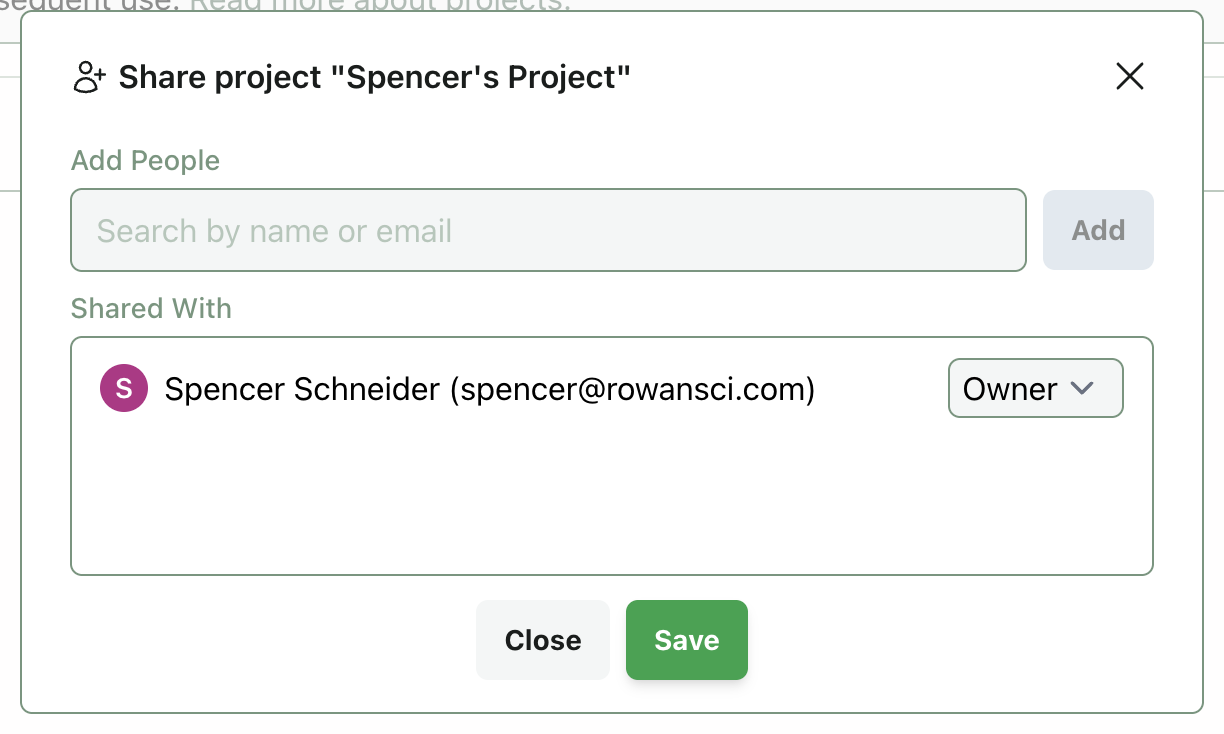
Task: Select Spencer Schneider's avatar circle
Action: click(x=123, y=388)
